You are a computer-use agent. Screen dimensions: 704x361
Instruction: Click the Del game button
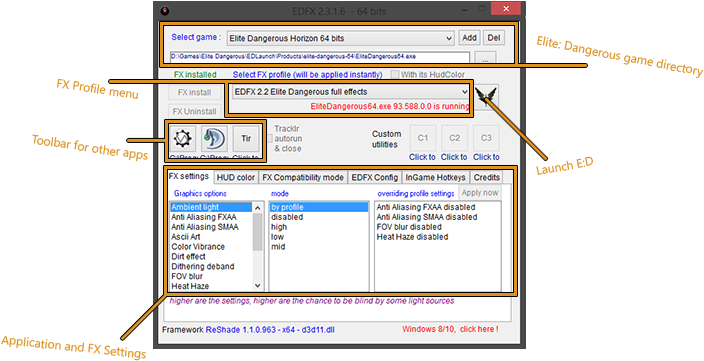click(x=493, y=38)
